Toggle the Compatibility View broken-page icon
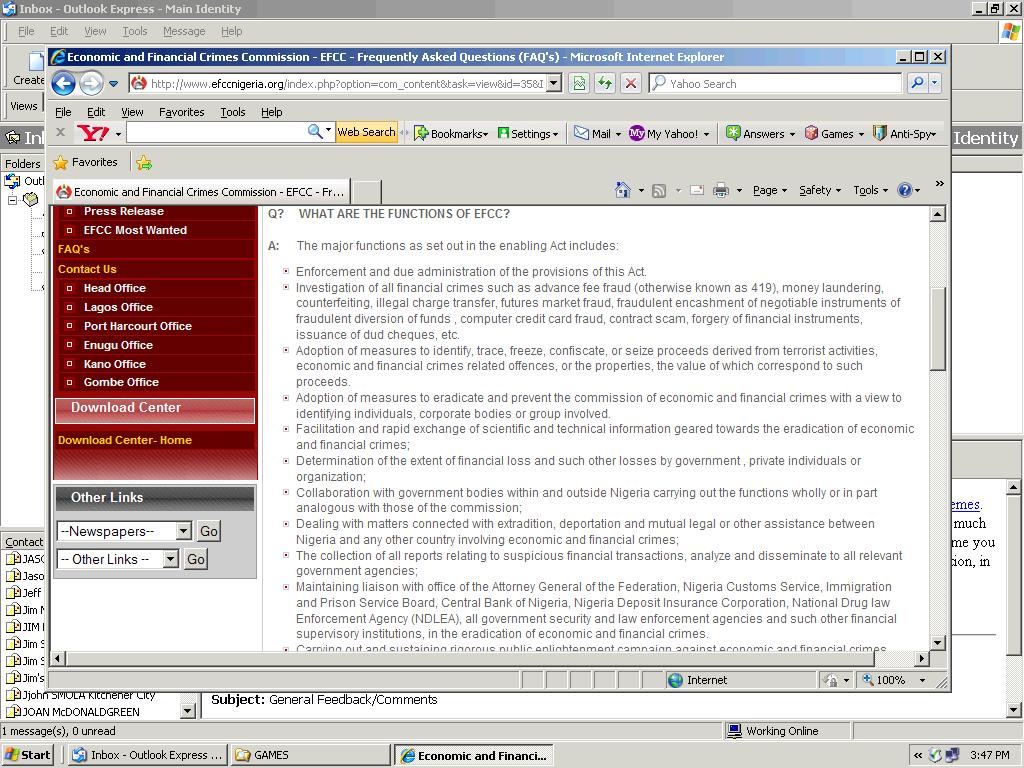The image size is (1024, 768). pos(579,84)
